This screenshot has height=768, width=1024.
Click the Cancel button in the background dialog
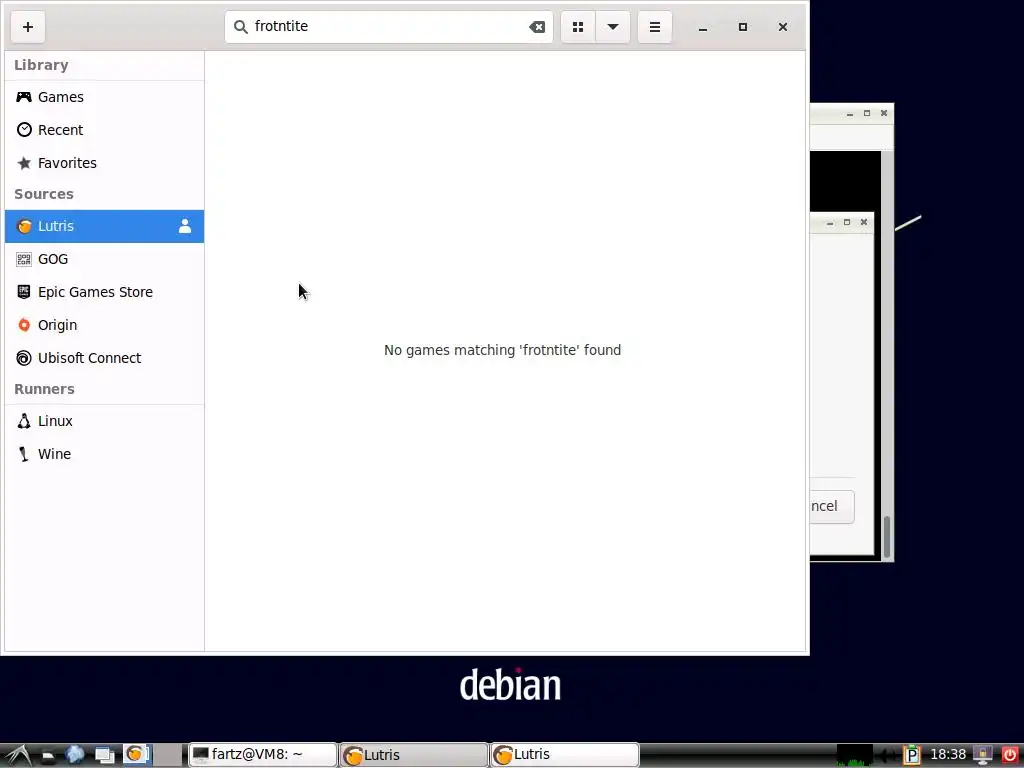[831, 506]
